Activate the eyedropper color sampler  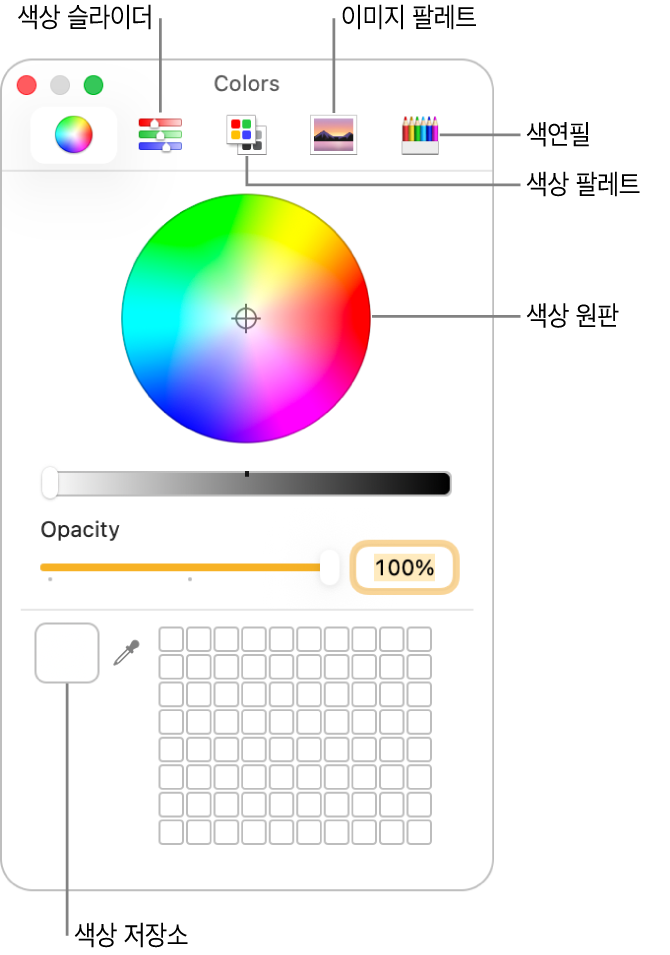[x=126, y=654]
